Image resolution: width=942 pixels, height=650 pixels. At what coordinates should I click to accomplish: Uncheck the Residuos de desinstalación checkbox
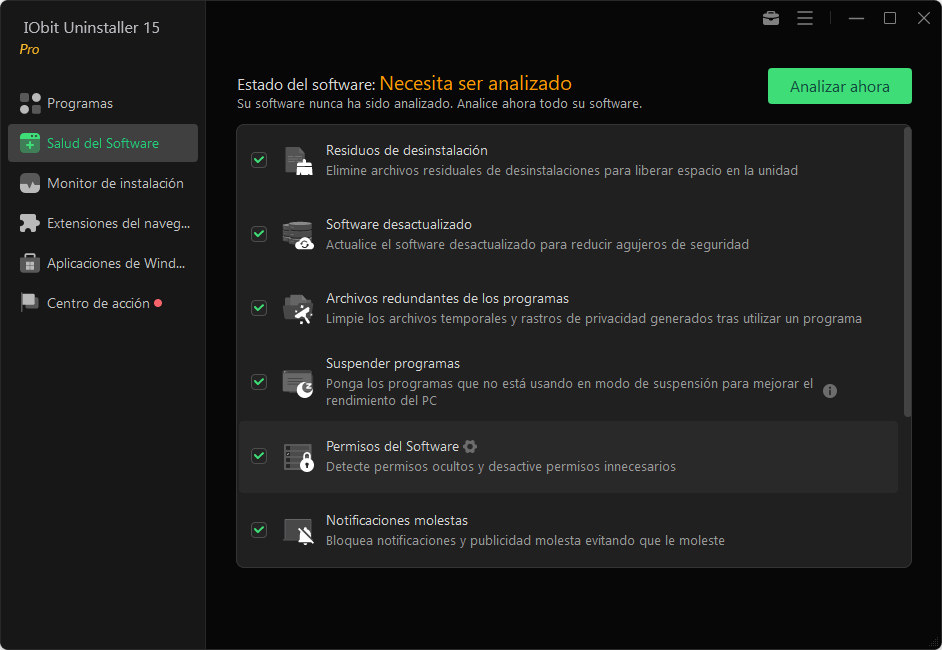click(x=259, y=160)
